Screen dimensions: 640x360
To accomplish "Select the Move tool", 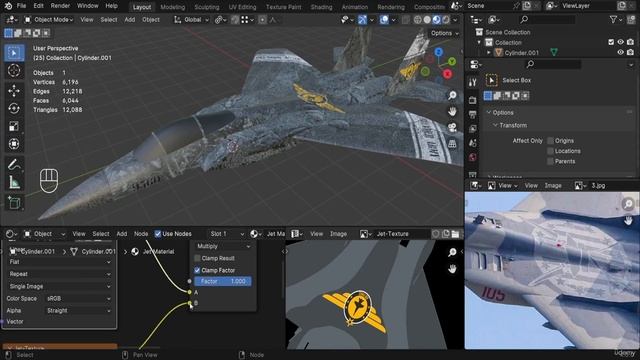I will pyautogui.click(x=14, y=91).
